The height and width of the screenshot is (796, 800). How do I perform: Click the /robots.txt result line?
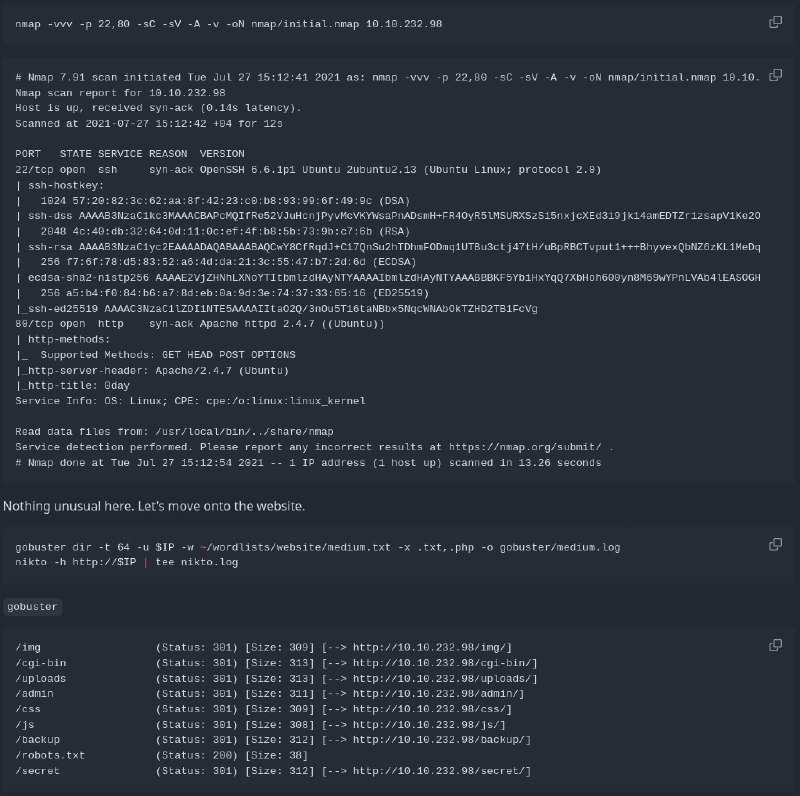[161, 755]
